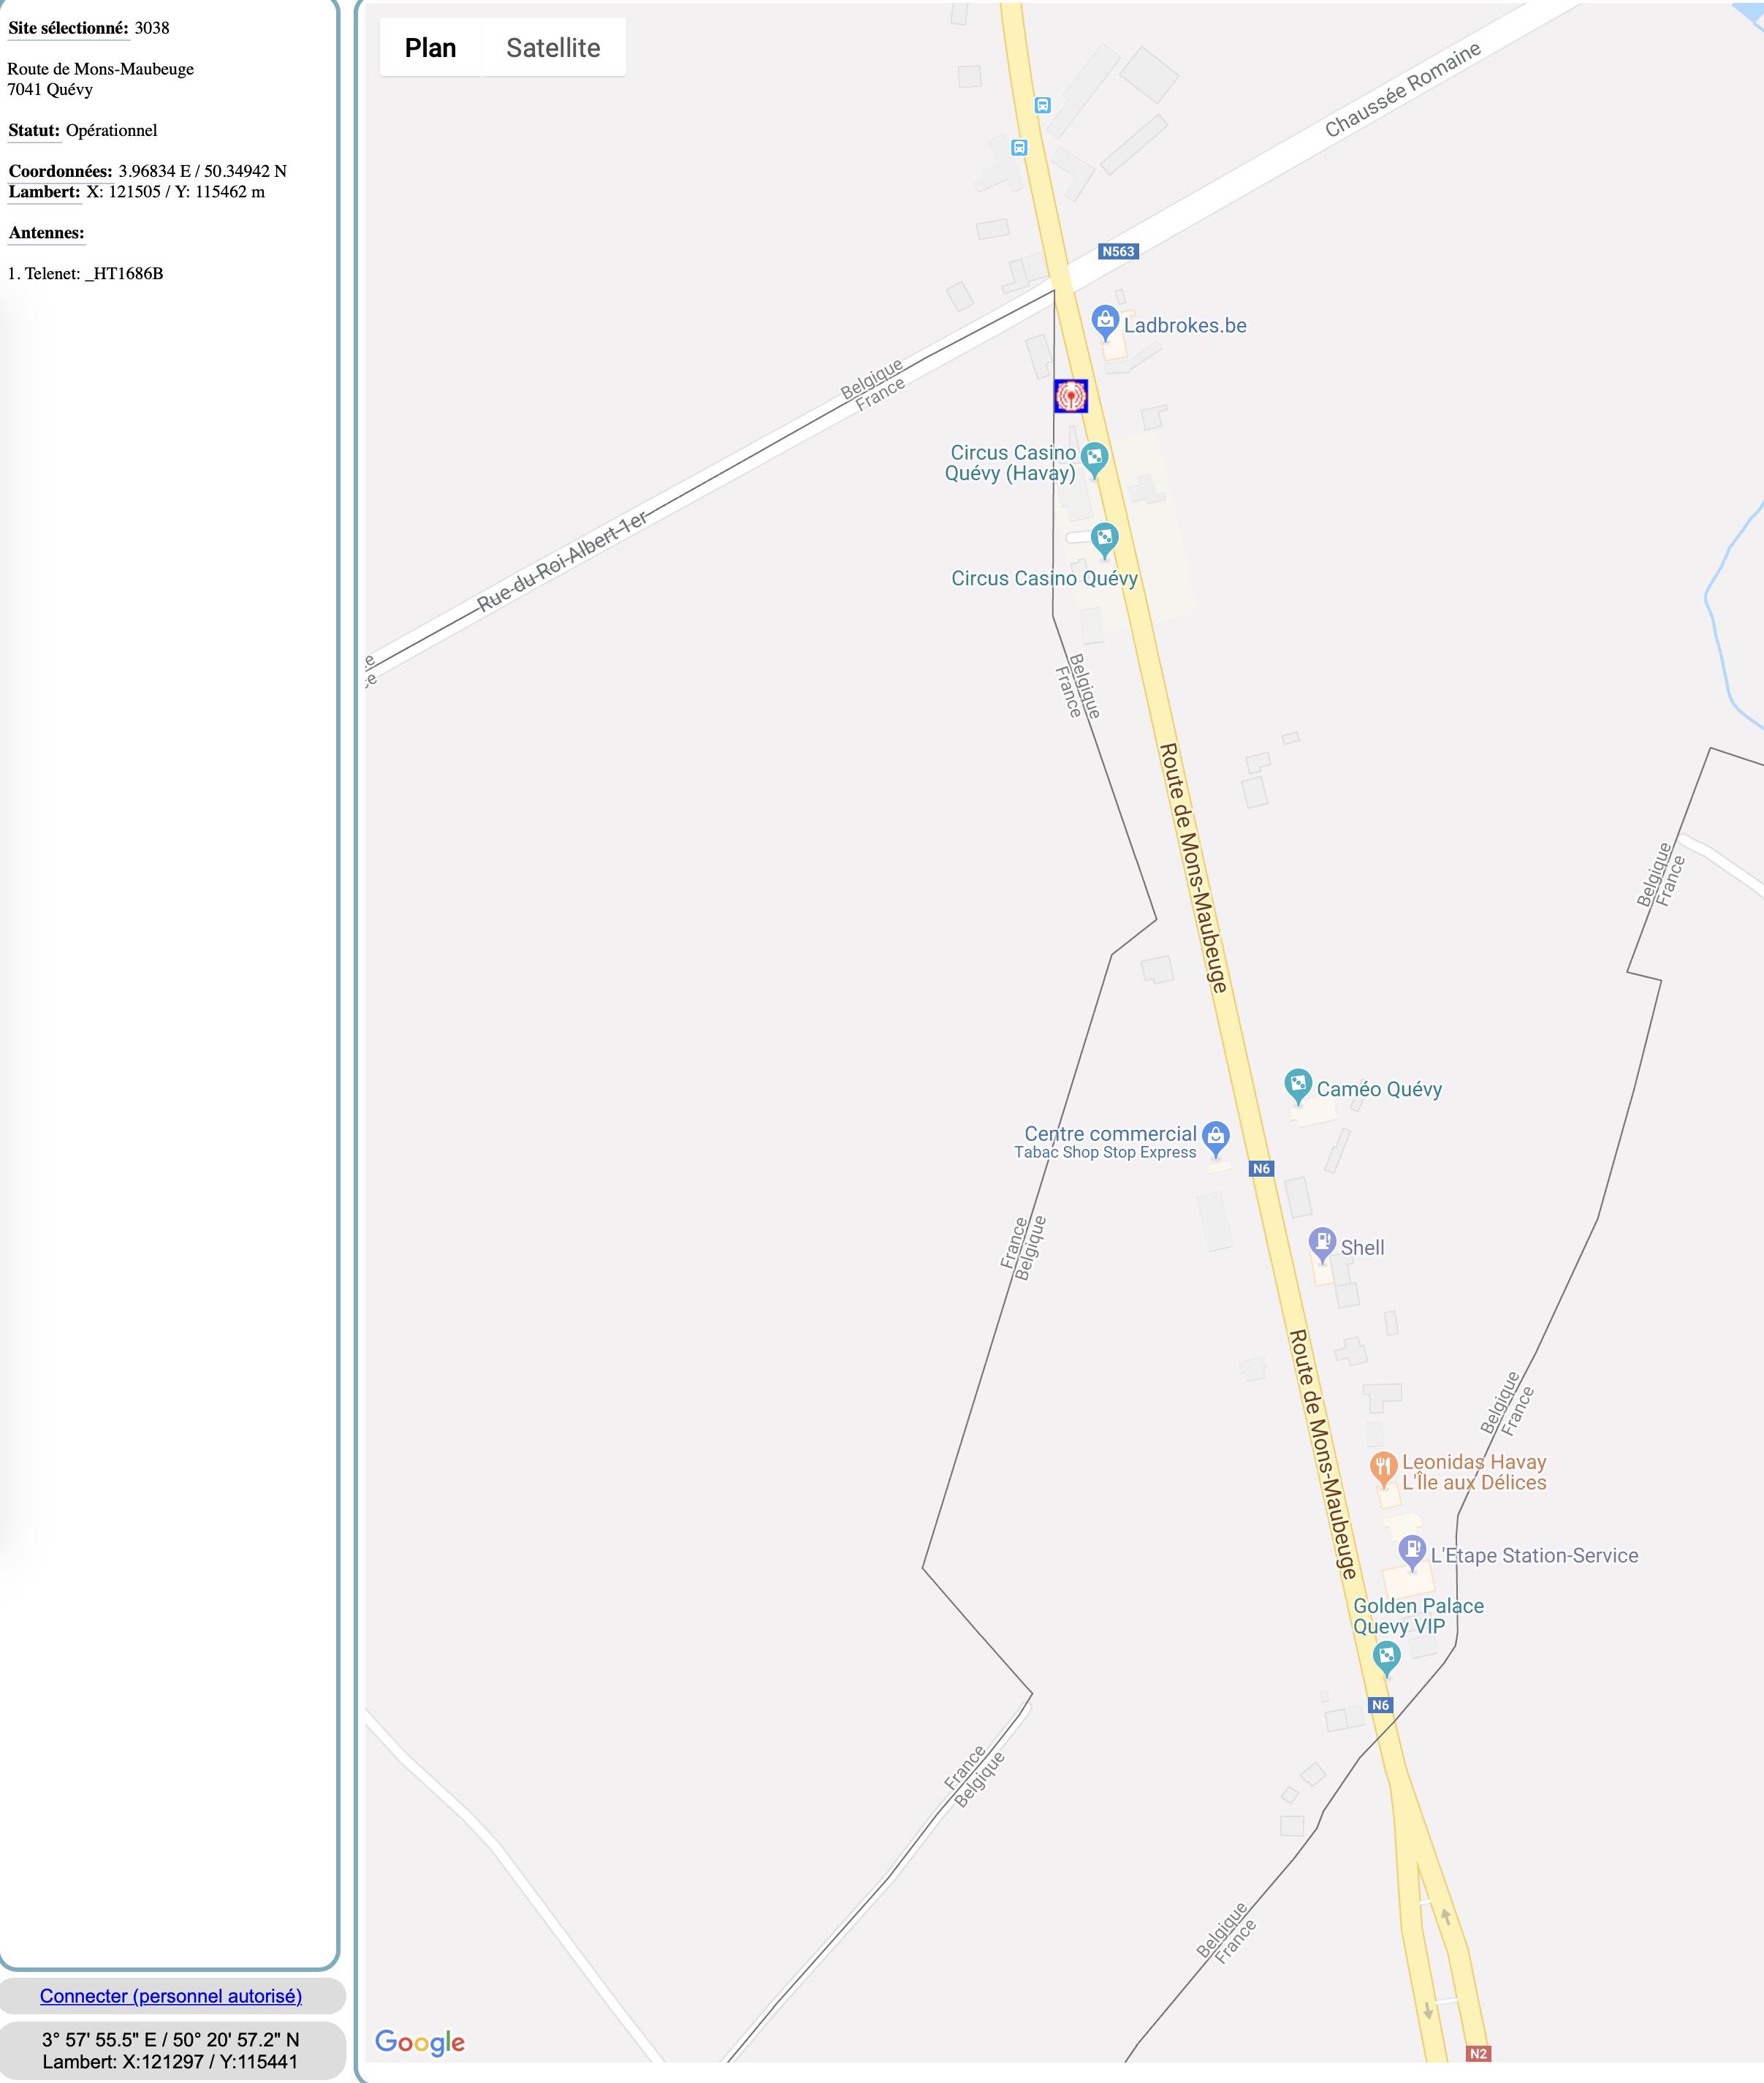
Task: Click the Shell fuel station pin
Action: 1322,1245
